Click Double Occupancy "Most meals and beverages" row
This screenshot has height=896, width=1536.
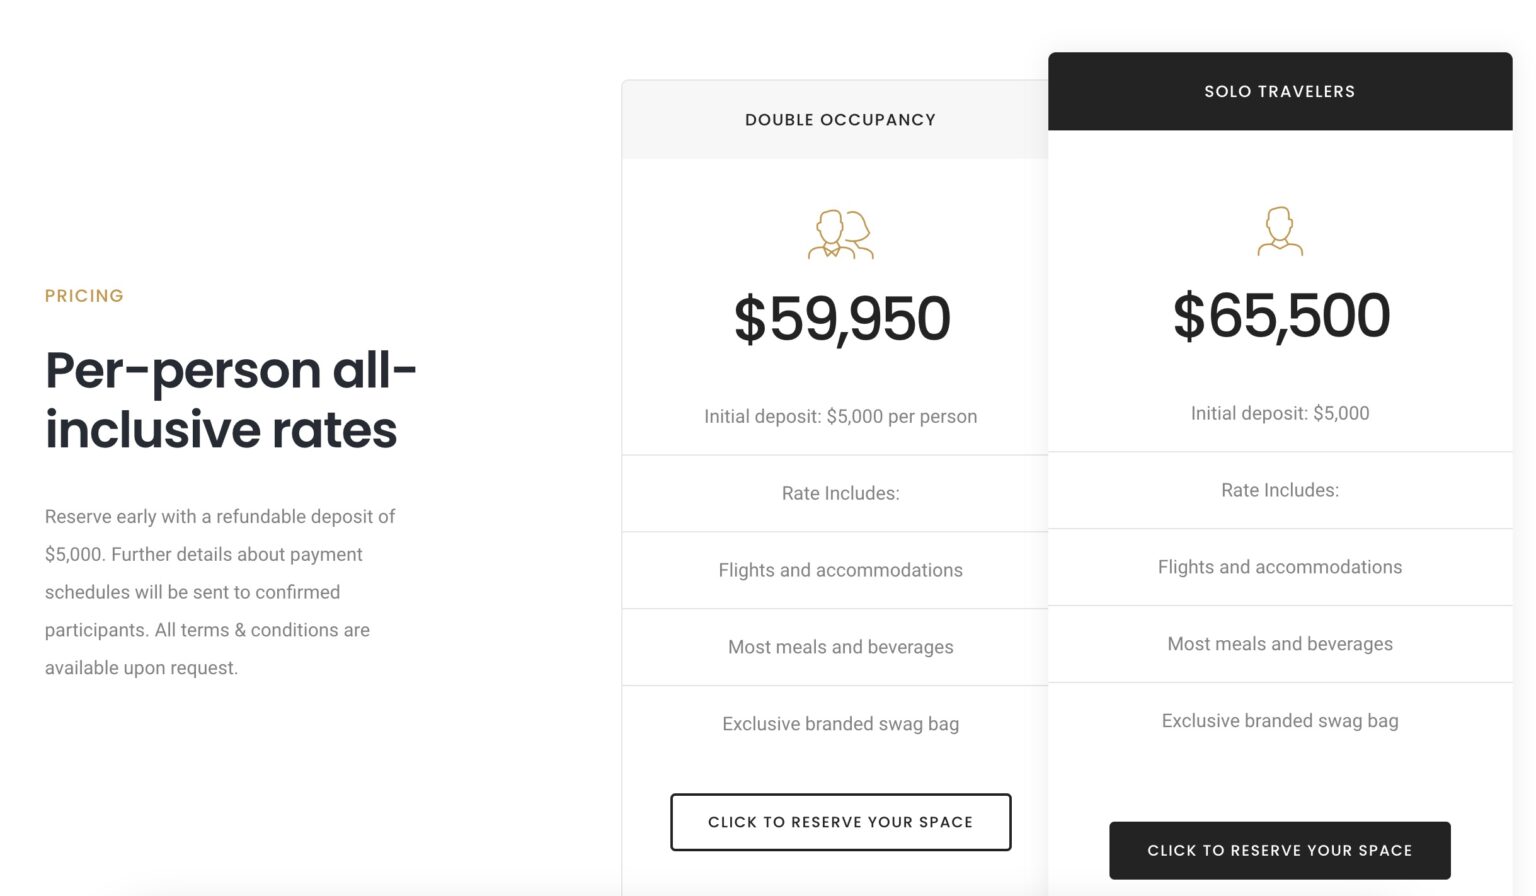tap(840, 647)
